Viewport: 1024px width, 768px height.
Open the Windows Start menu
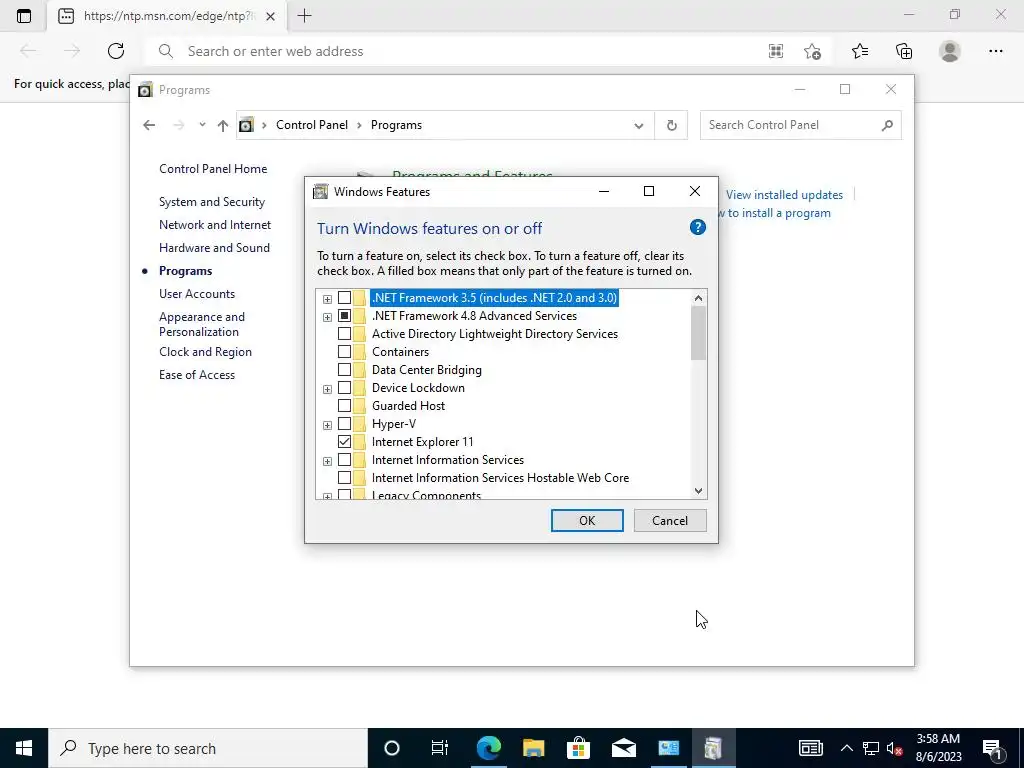24,748
